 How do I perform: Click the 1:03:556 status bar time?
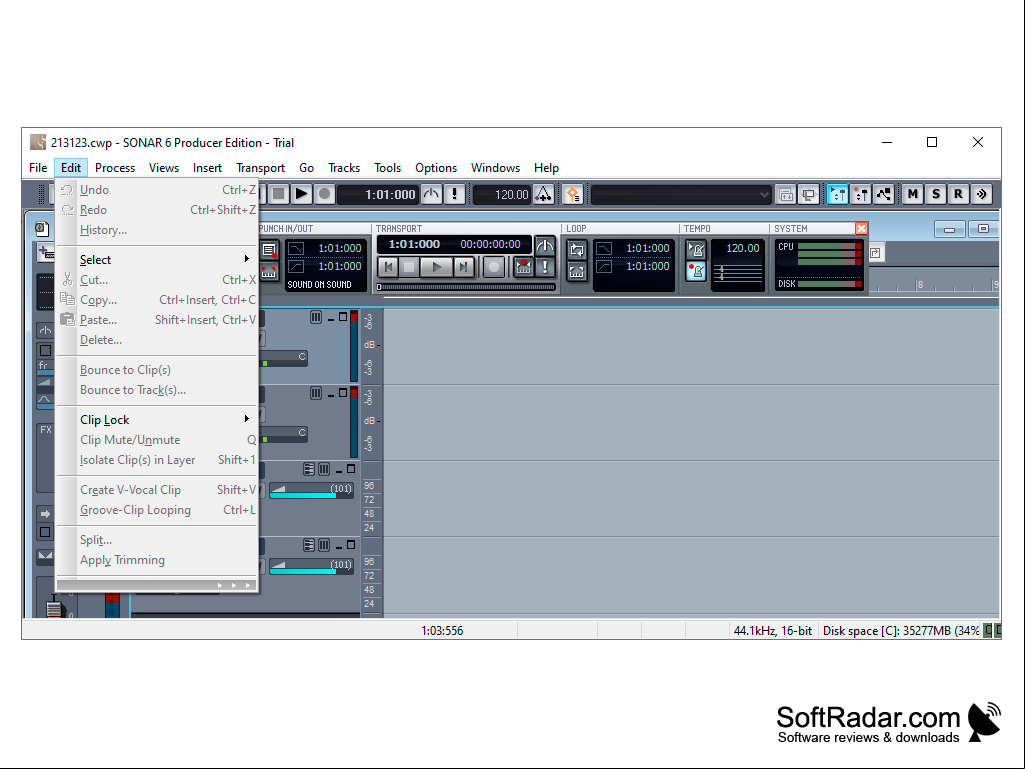(x=442, y=631)
